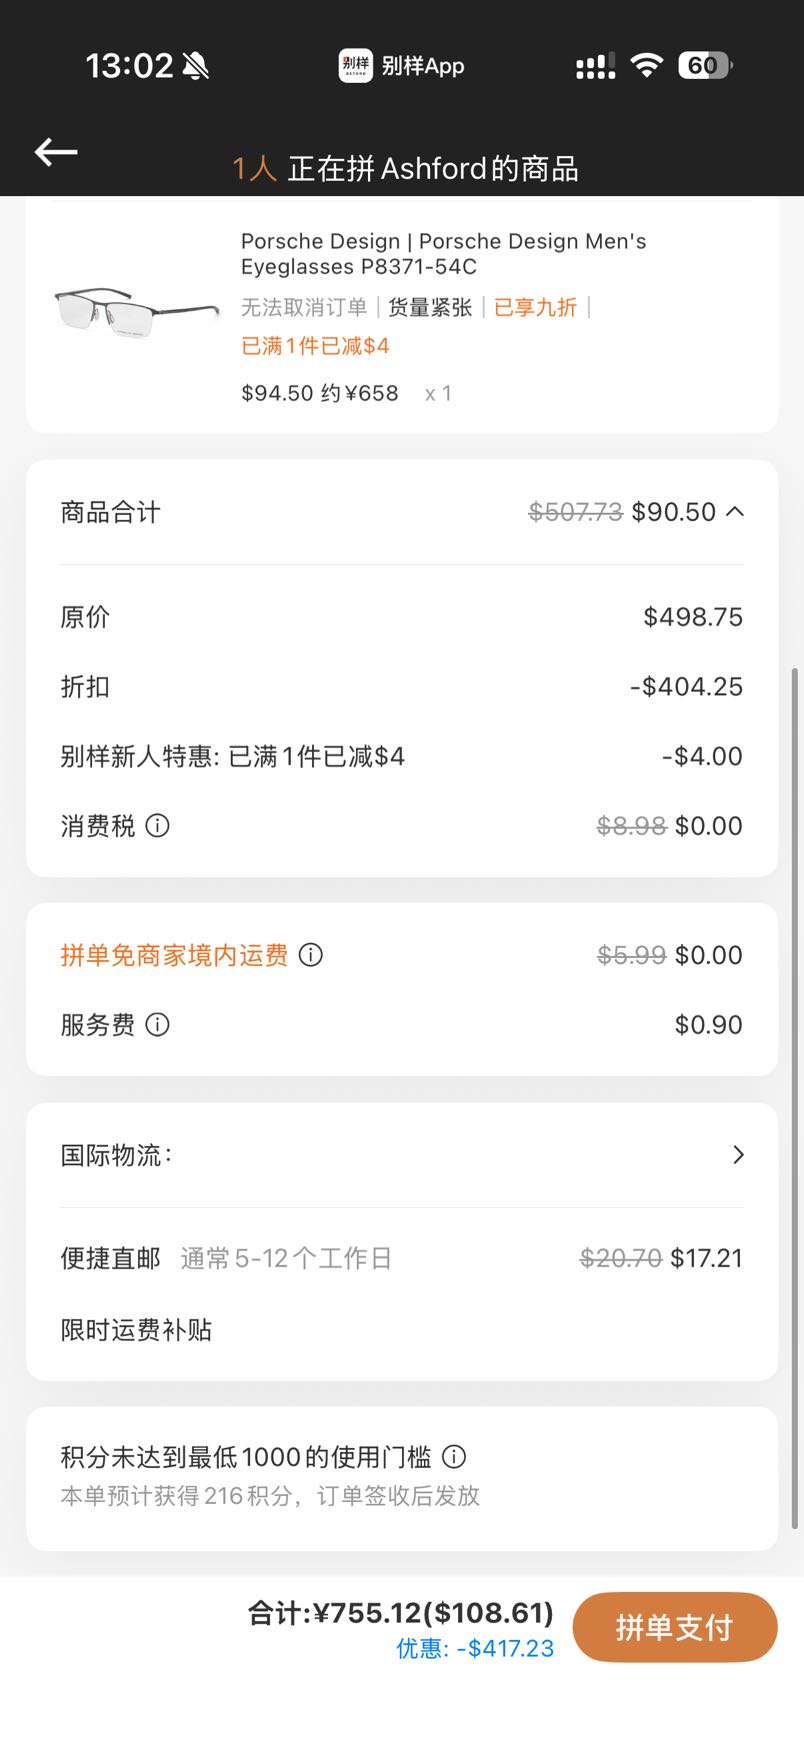
Task: Tap the back arrow icon
Action: pos(56,152)
